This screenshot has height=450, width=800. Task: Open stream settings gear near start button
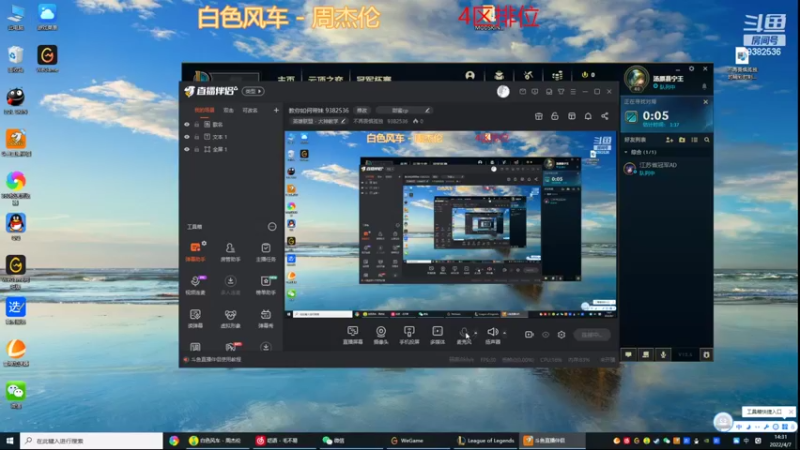click(561, 335)
